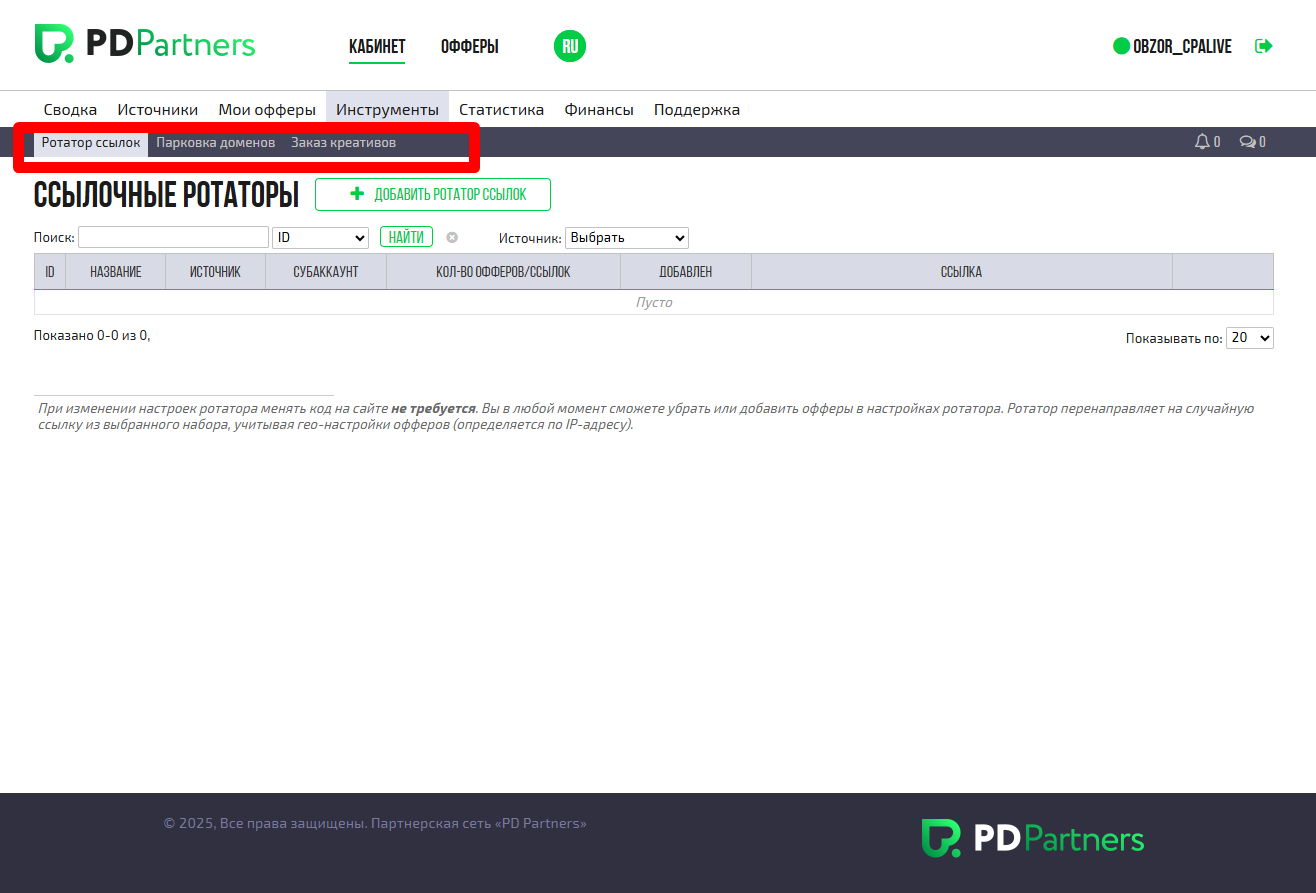Screen dimensions: 1316x893
Task: Go to Сводка tab
Action: click(70, 110)
